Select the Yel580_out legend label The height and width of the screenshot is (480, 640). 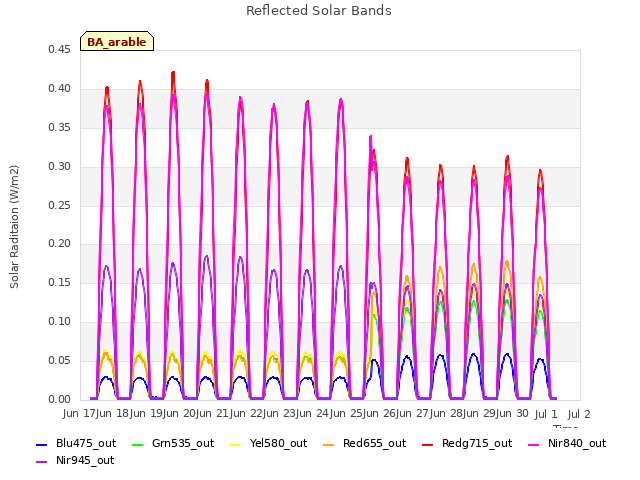[278, 443]
